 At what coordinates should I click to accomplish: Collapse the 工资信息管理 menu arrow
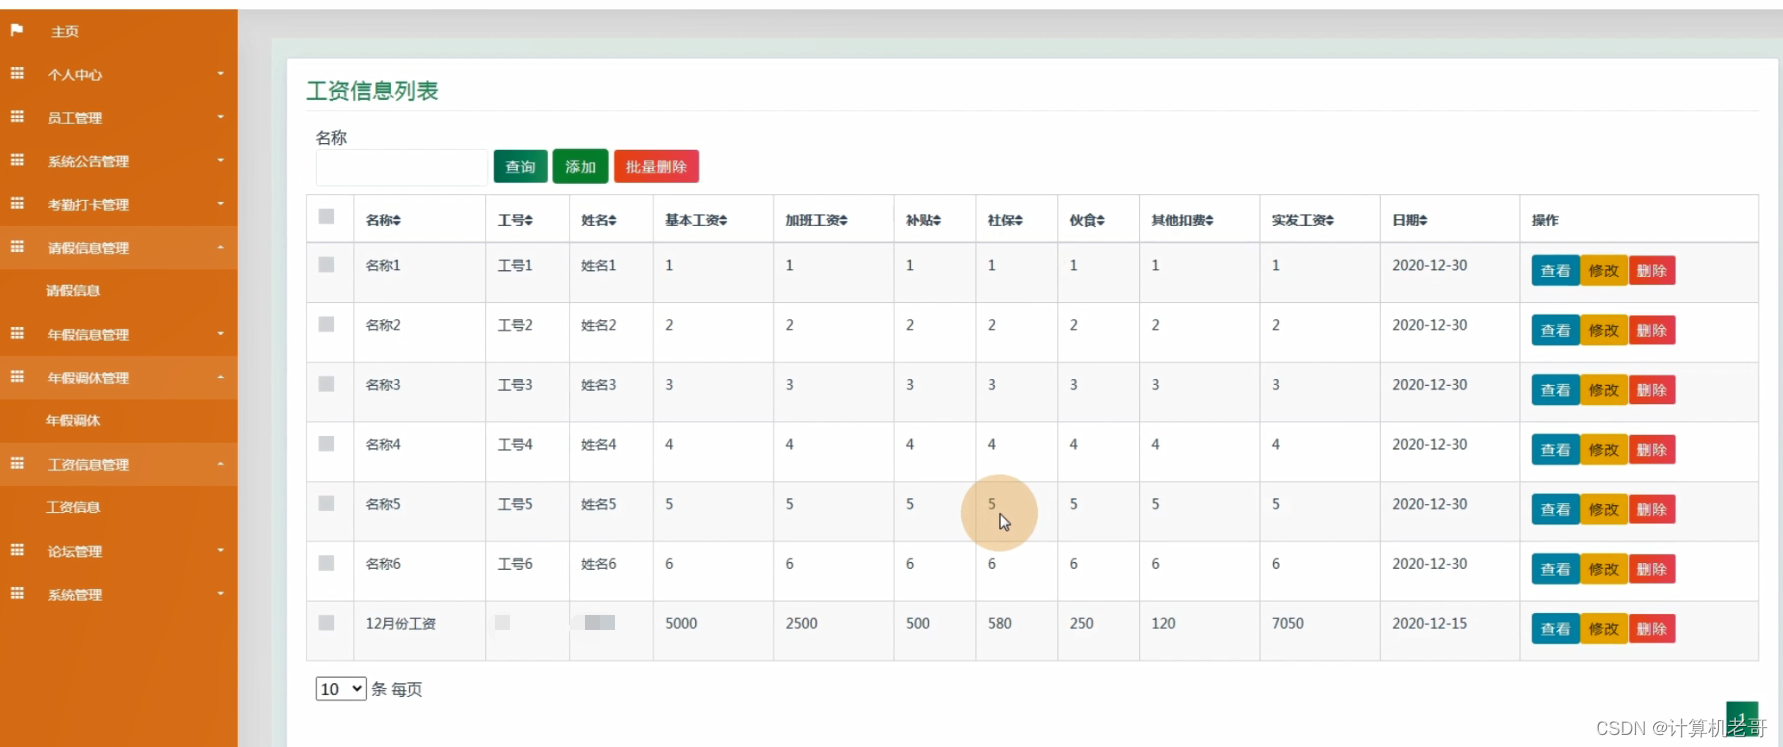tap(221, 464)
